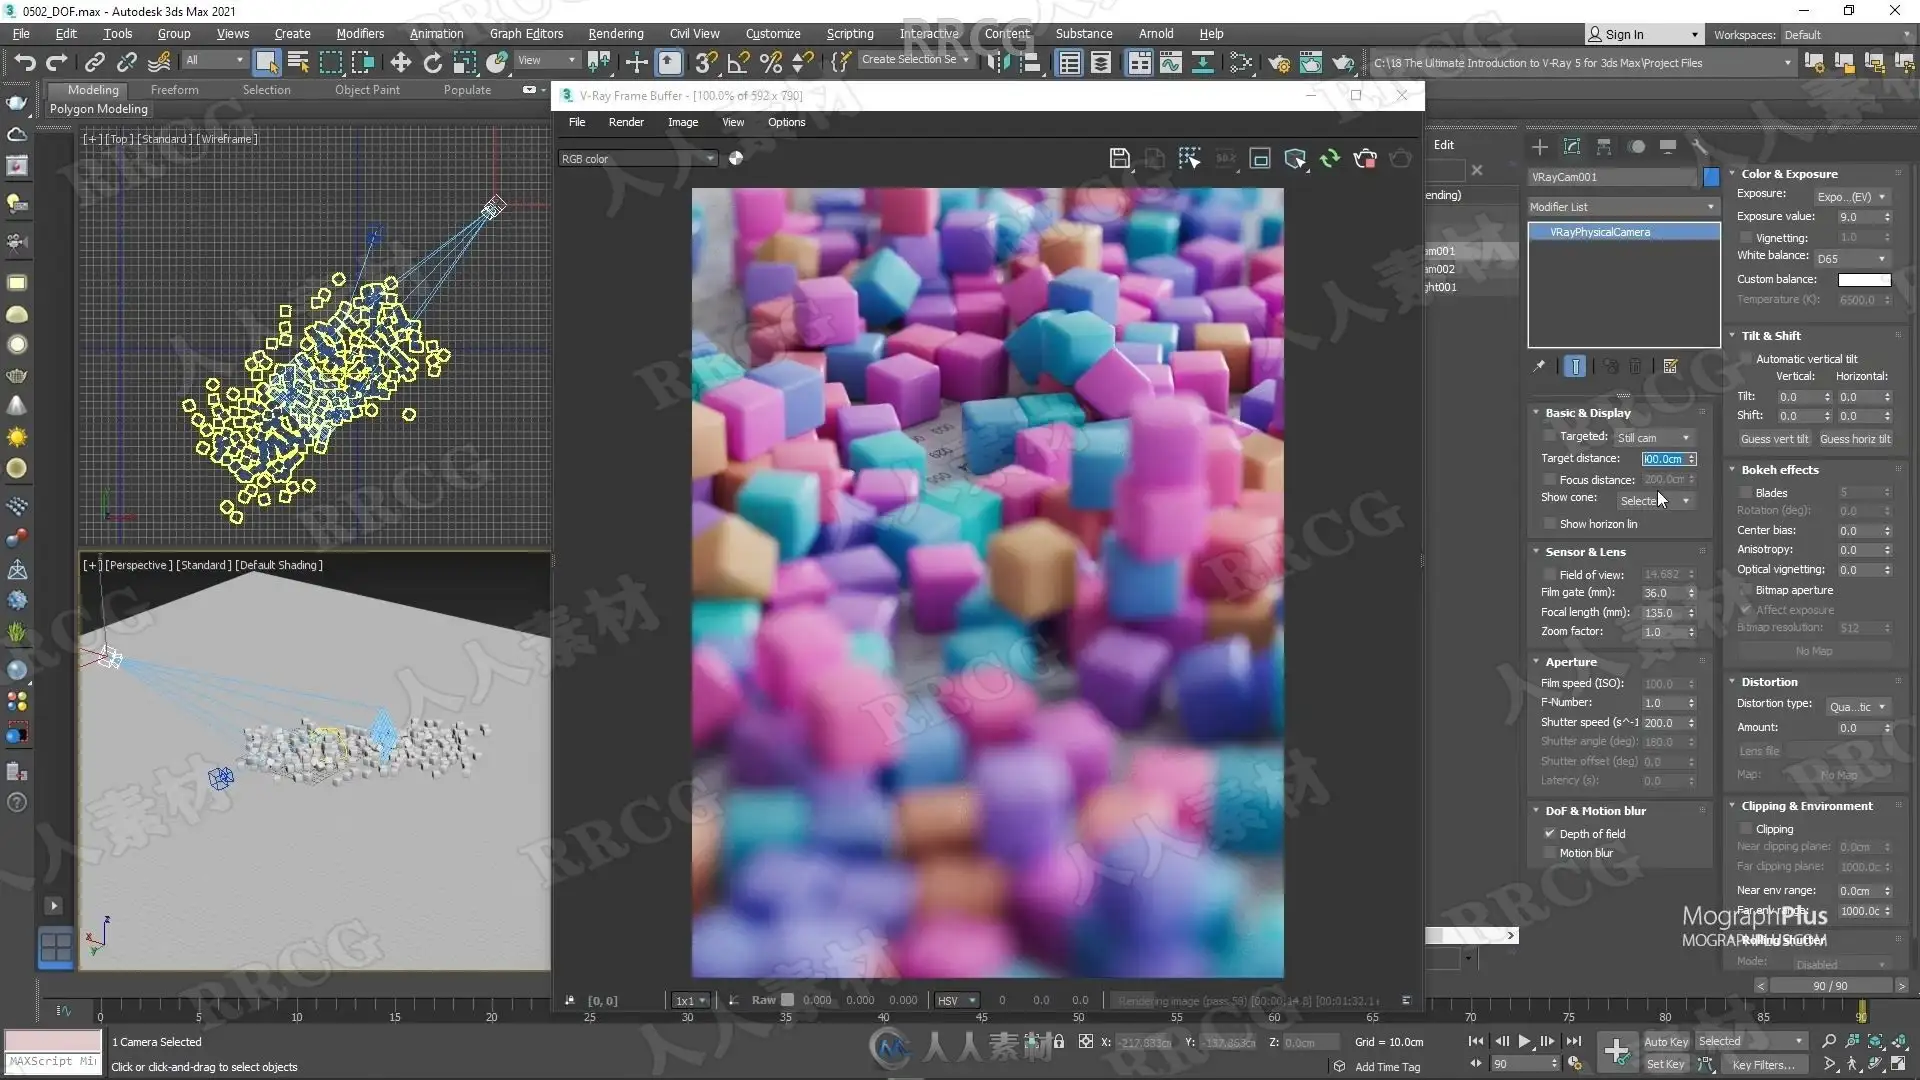Open the Select by Name list

(298, 62)
